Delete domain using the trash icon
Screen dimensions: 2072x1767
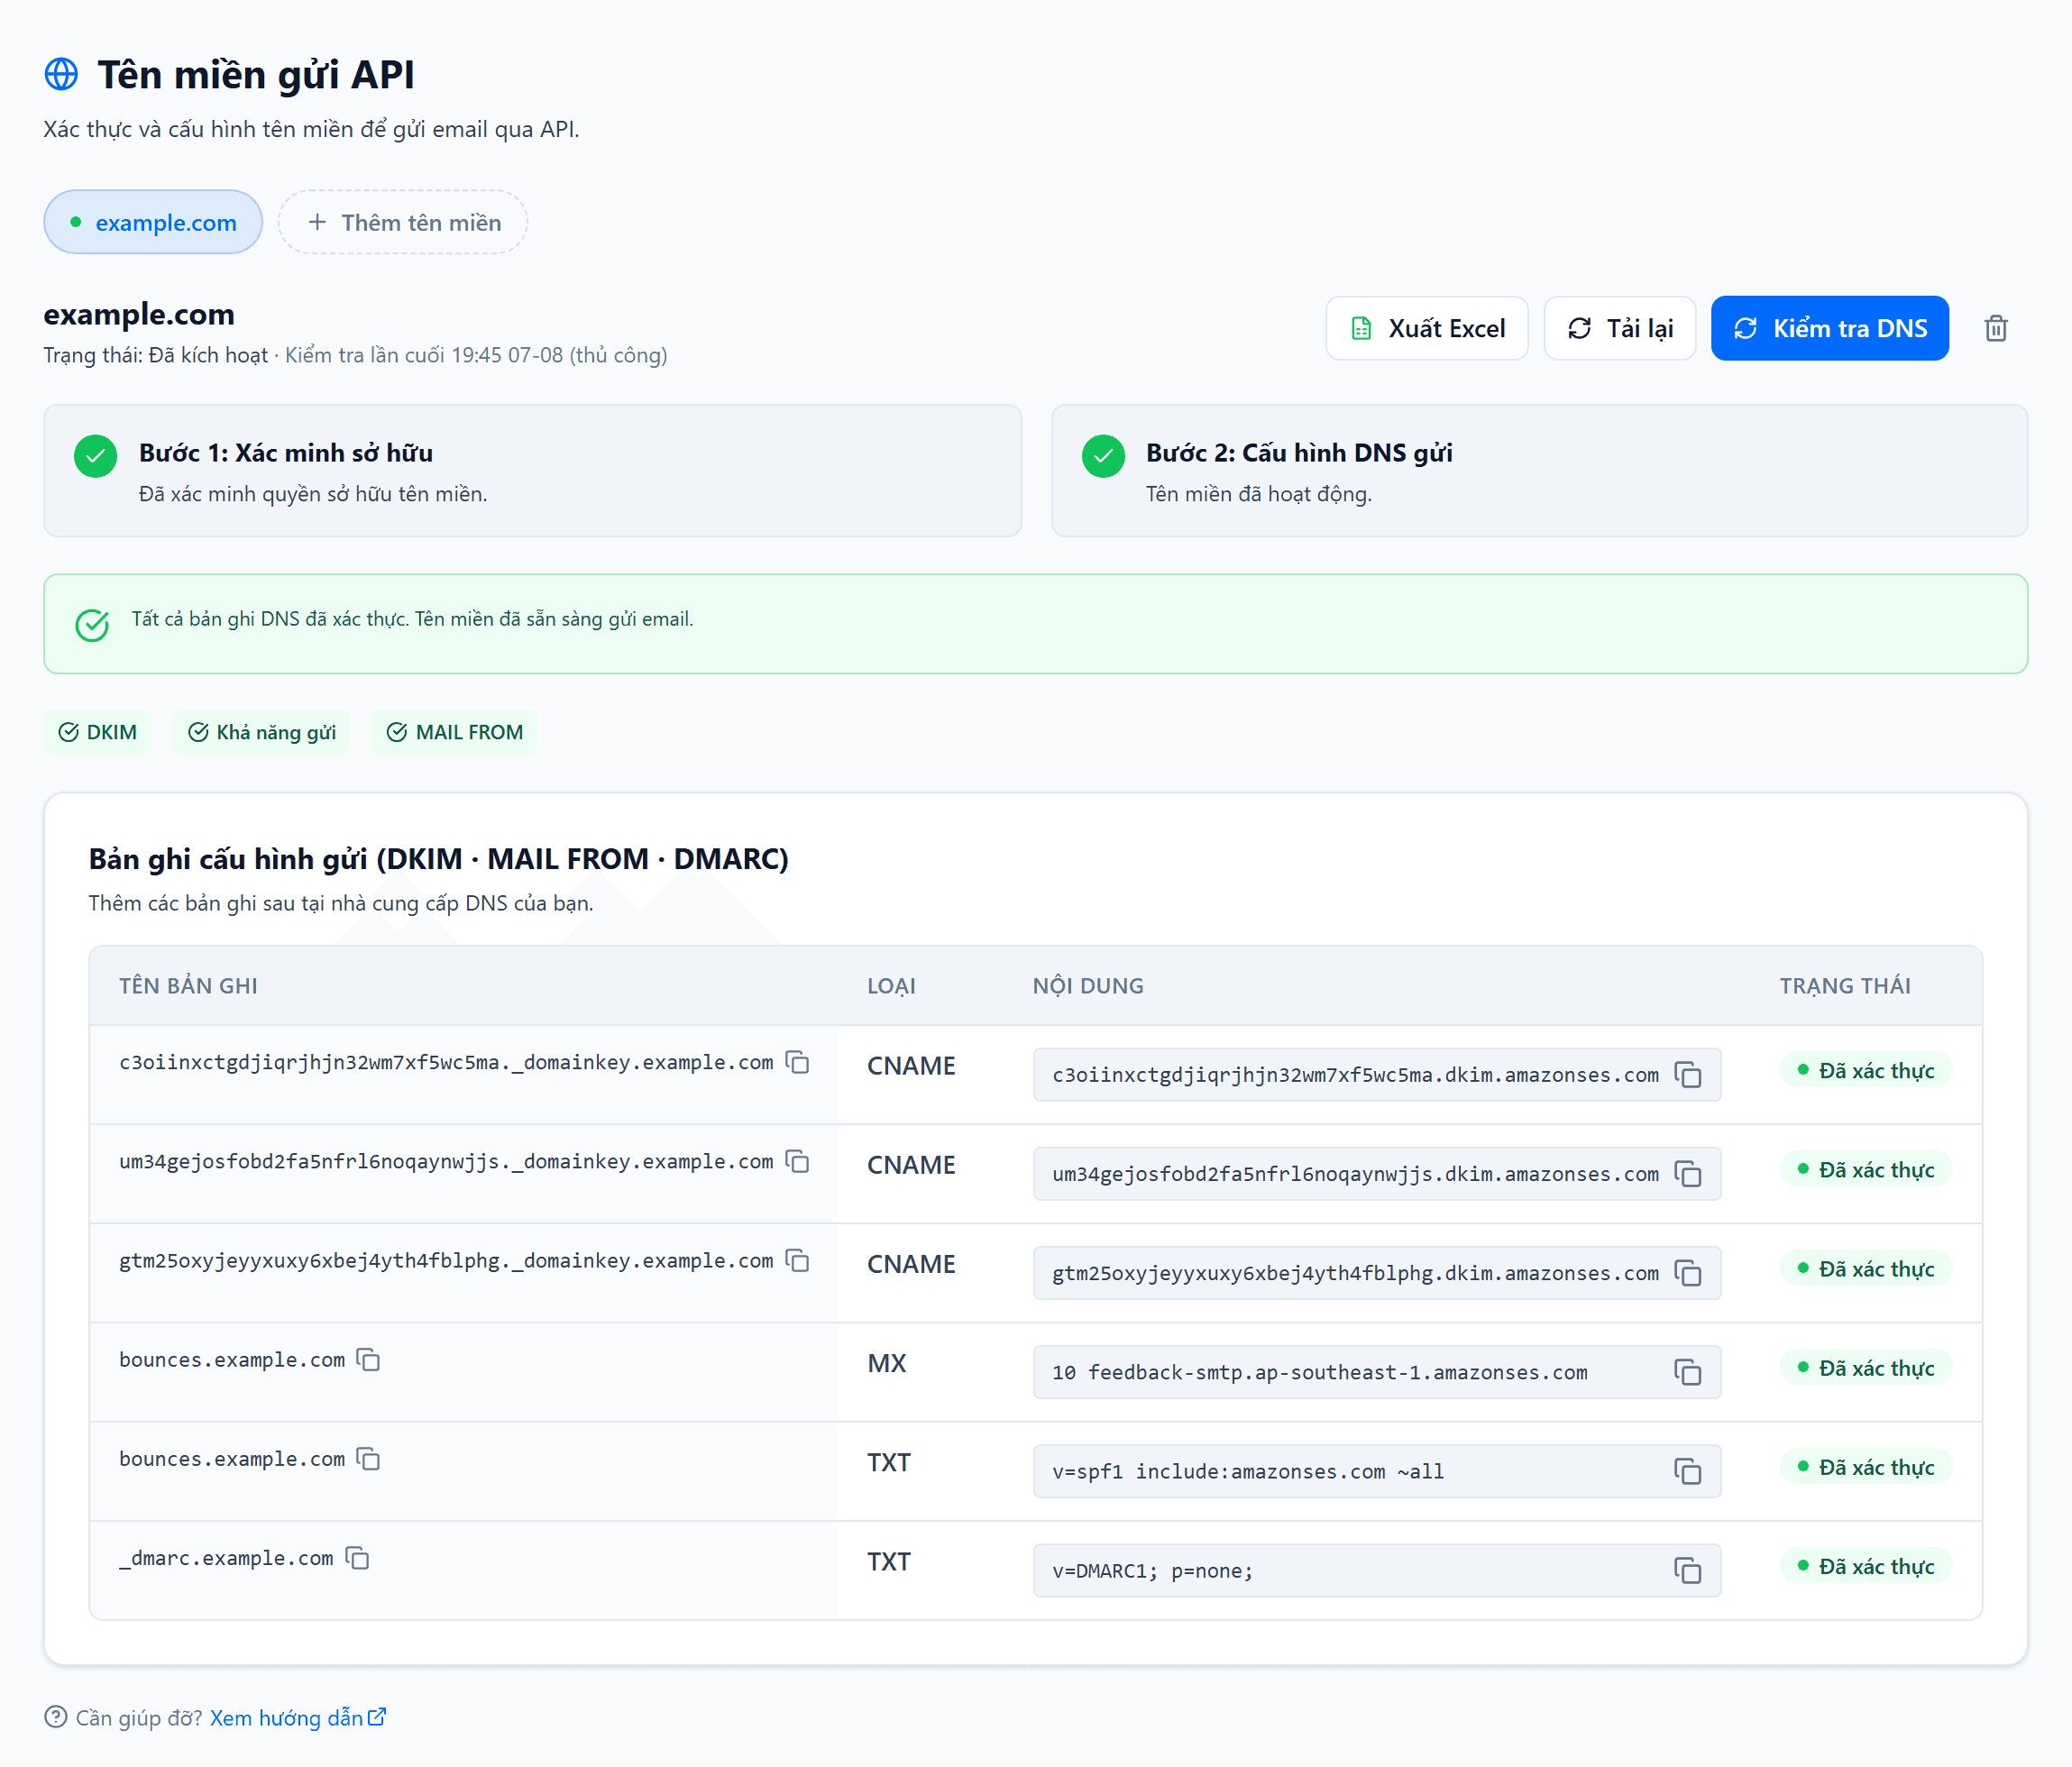(1996, 328)
